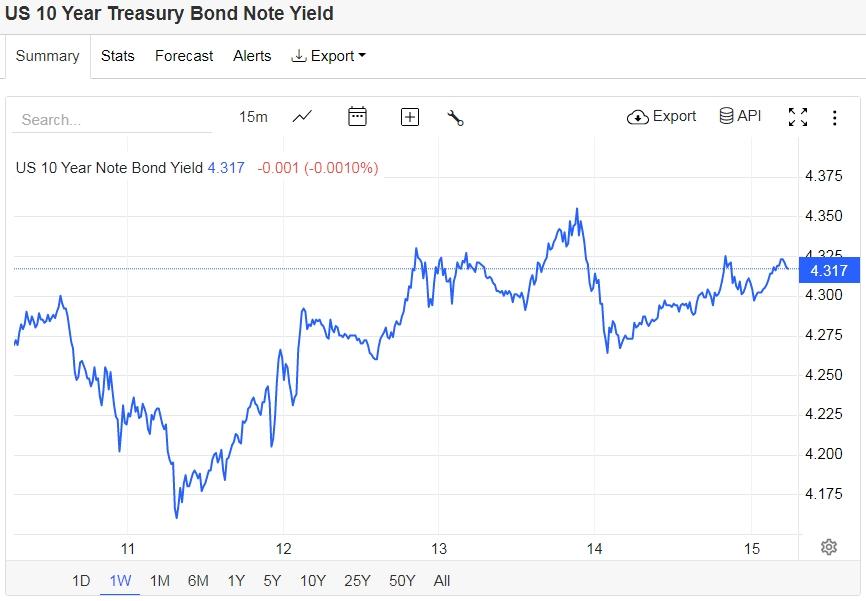Image resolution: width=866 pixels, height=601 pixels.
Task: Click the fullscreen expand icon
Action: 797,117
